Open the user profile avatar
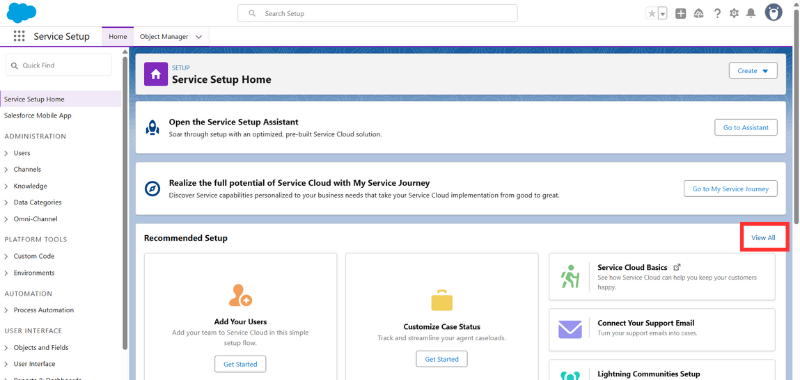This screenshot has height=380, width=800. tap(773, 13)
